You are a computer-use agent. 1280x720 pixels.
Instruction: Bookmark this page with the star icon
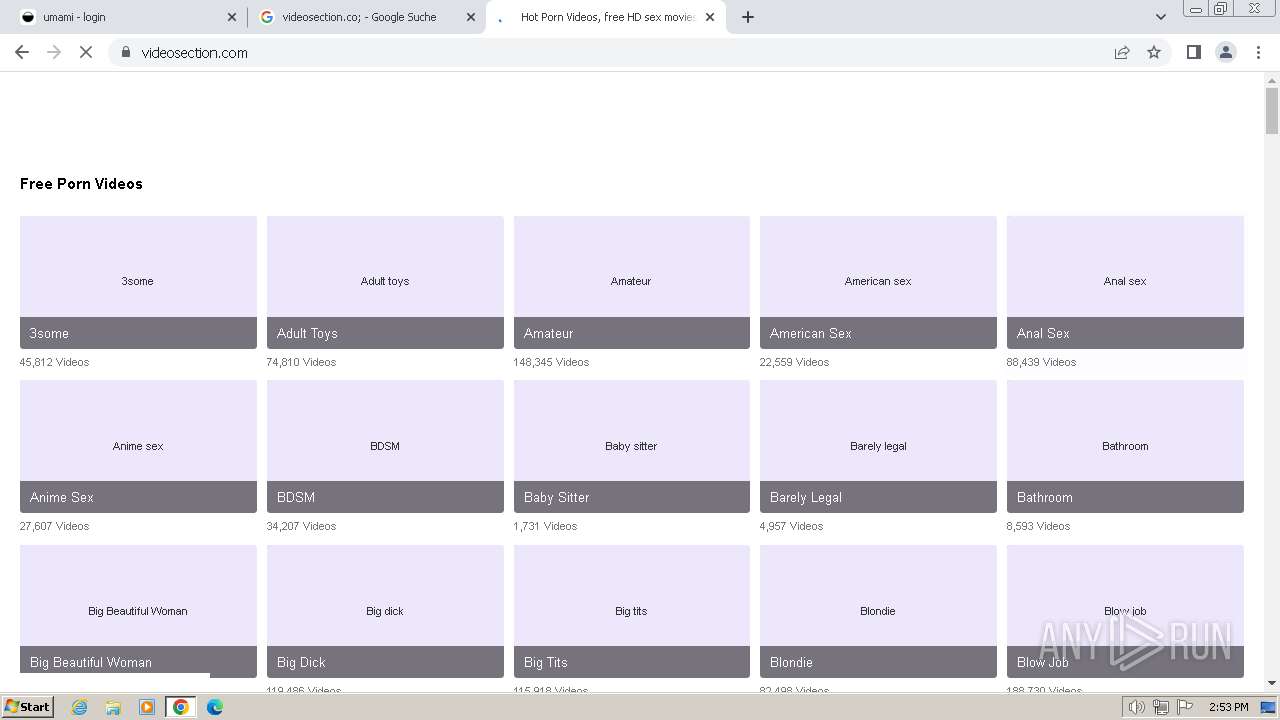click(1154, 52)
